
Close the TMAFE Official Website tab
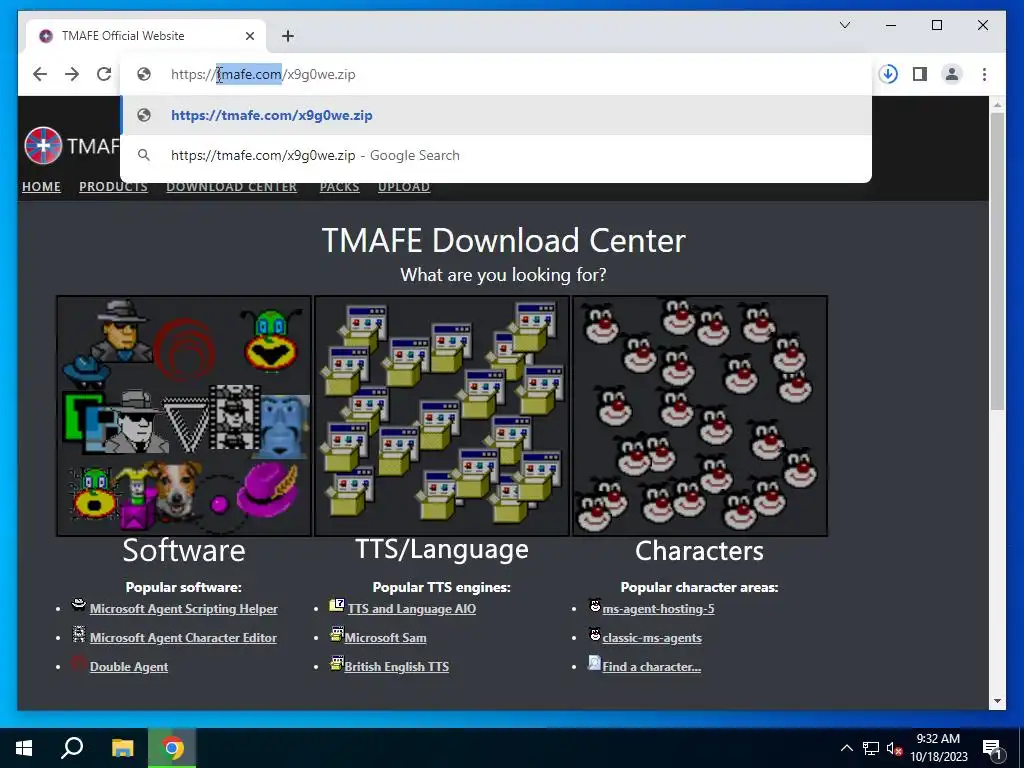249,36
